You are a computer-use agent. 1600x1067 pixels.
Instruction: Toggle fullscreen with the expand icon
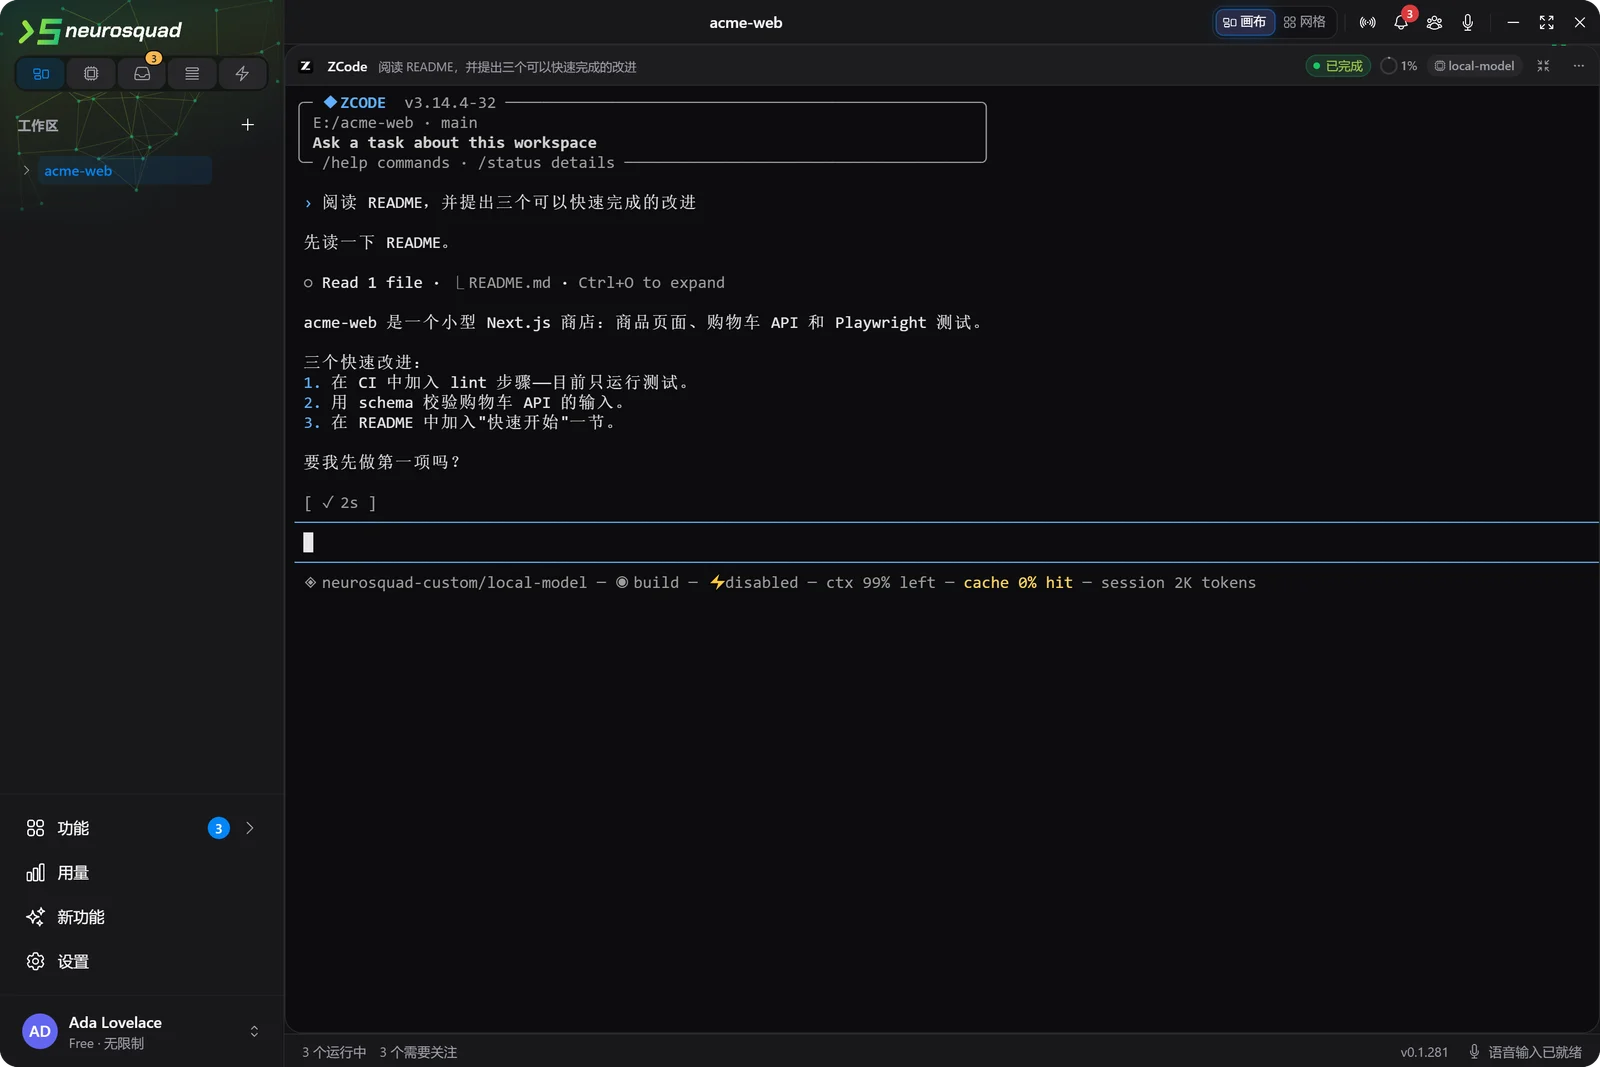click(x=1546, y=22)
